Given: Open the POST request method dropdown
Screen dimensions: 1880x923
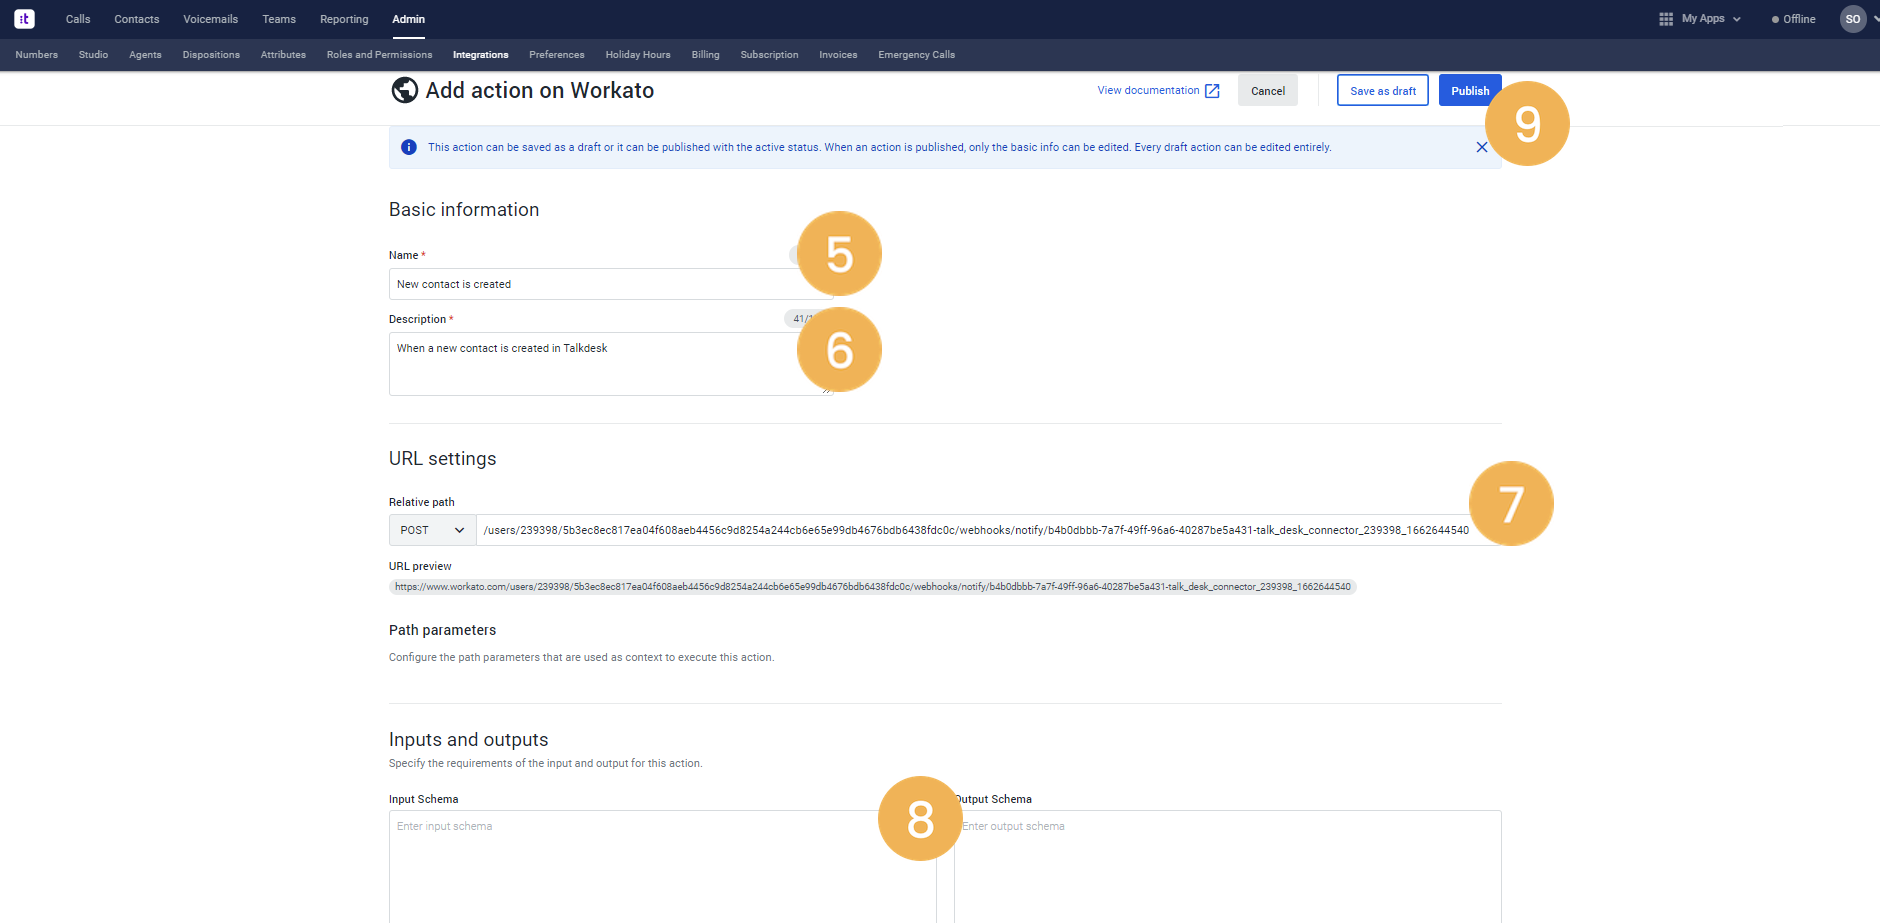Looking at the screenshot, I should tap(431, 530).
